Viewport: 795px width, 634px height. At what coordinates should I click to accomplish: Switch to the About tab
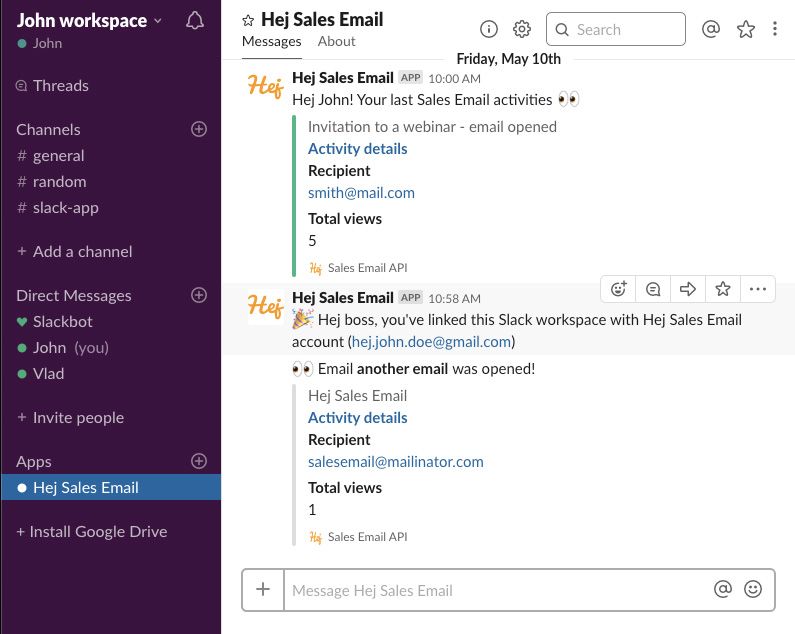(x=336, y=41)
